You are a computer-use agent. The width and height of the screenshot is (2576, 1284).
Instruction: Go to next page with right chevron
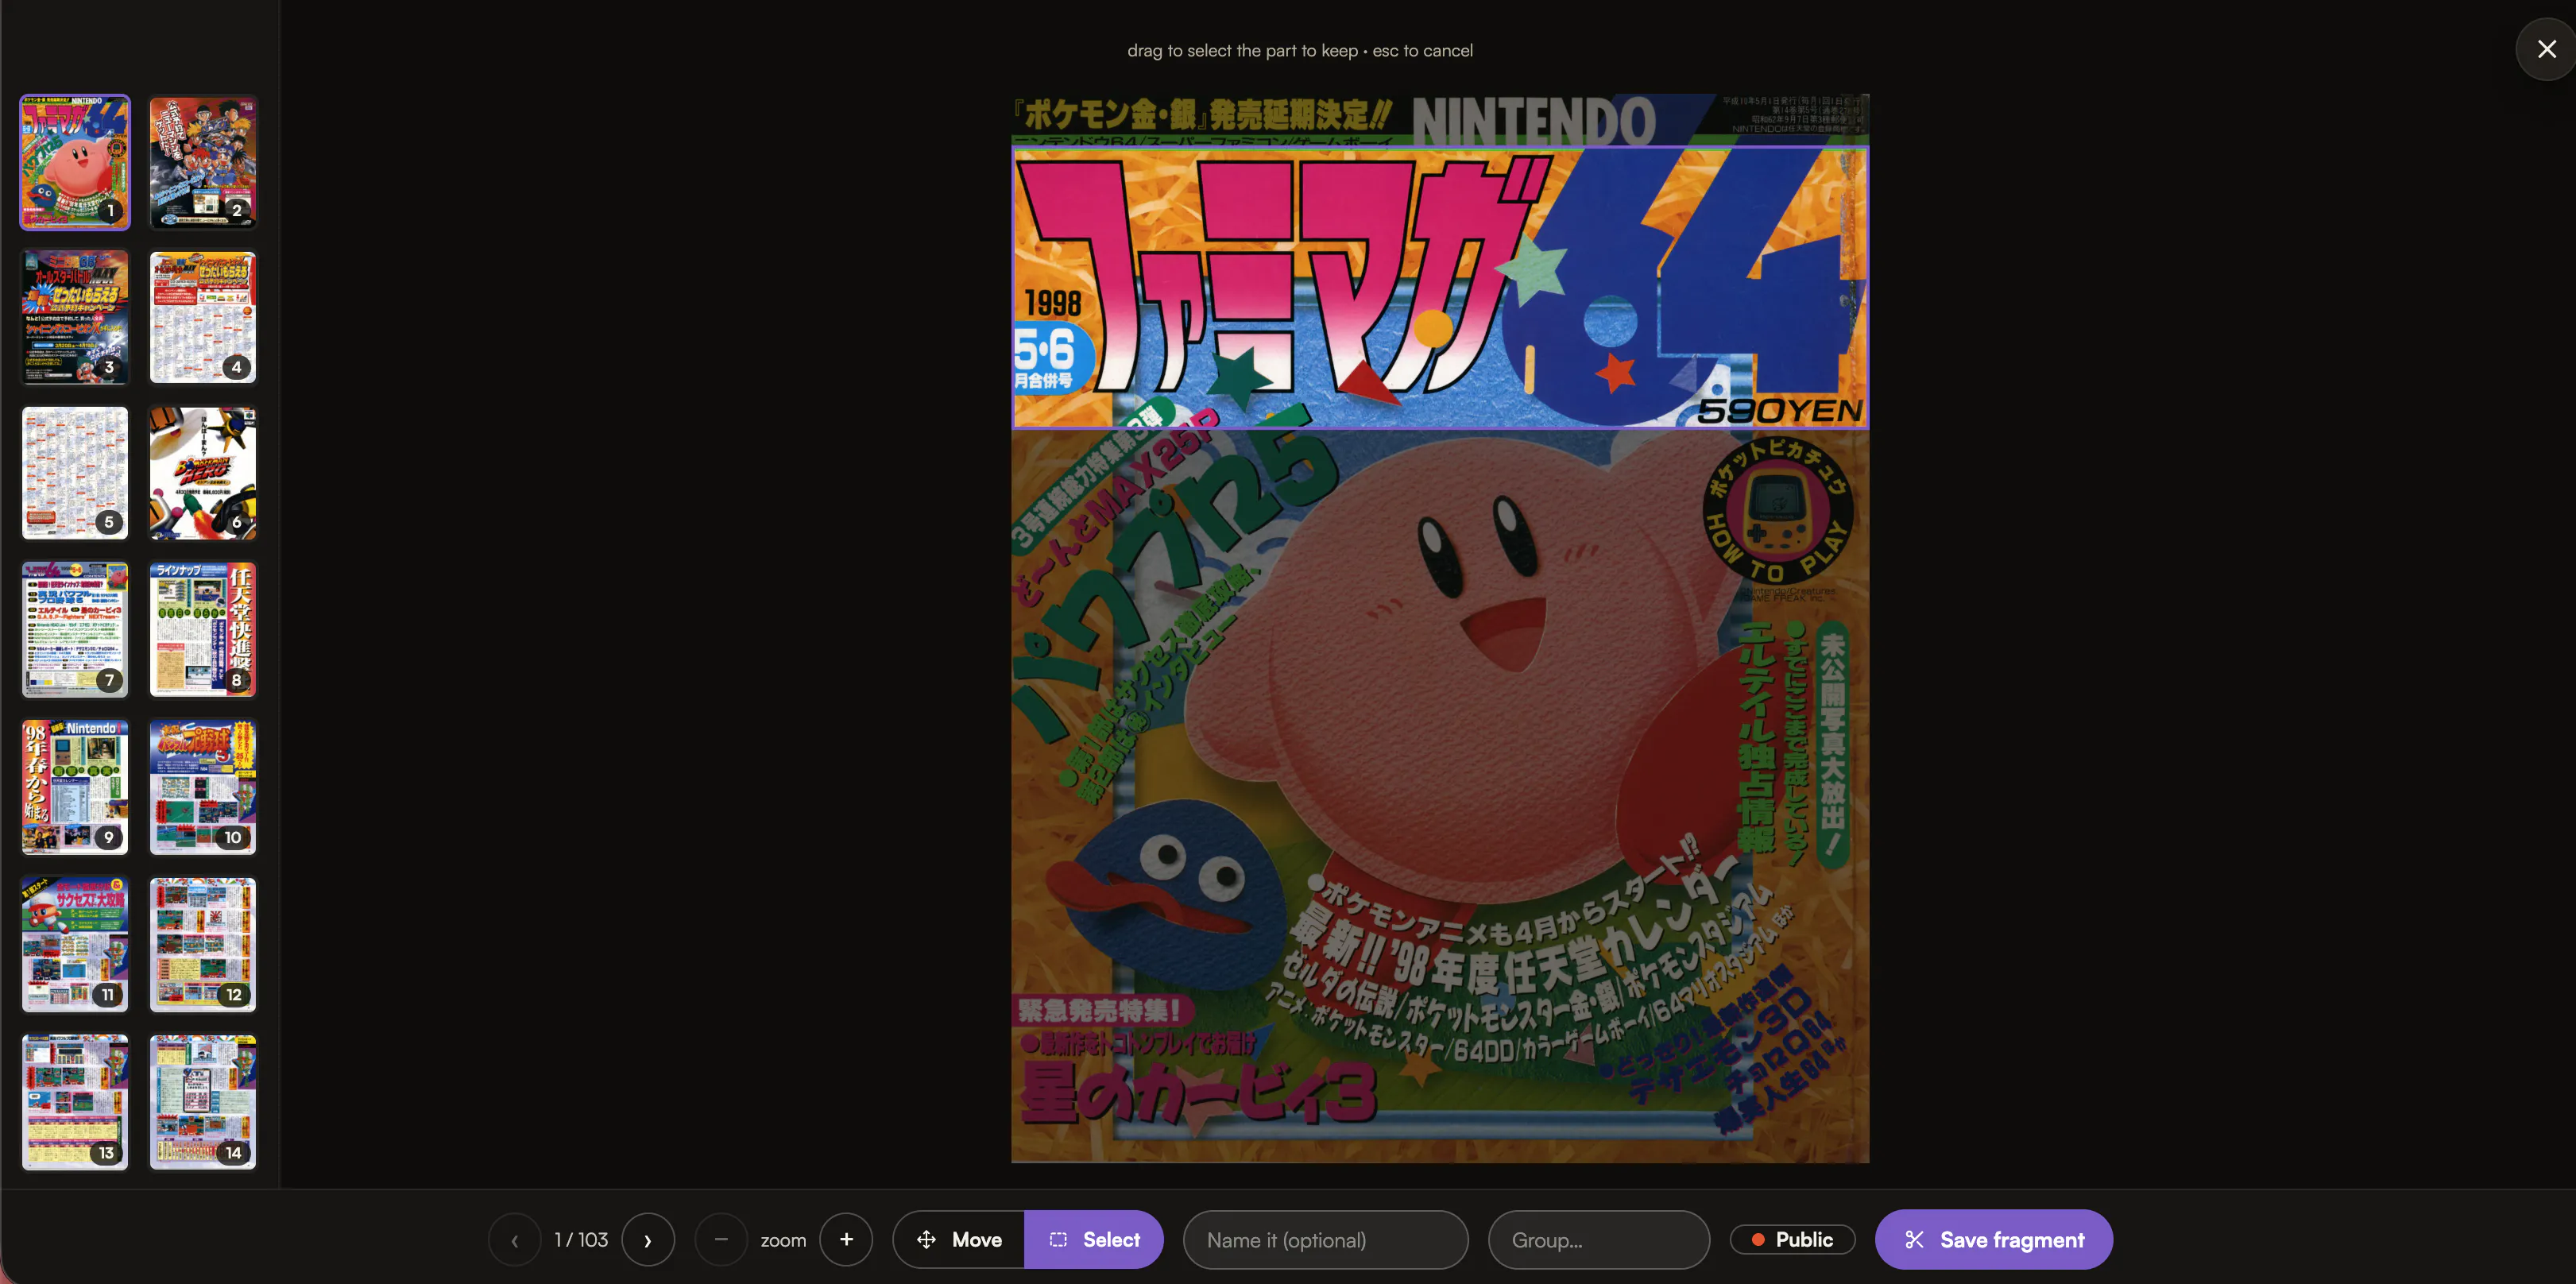(647, 1239)
